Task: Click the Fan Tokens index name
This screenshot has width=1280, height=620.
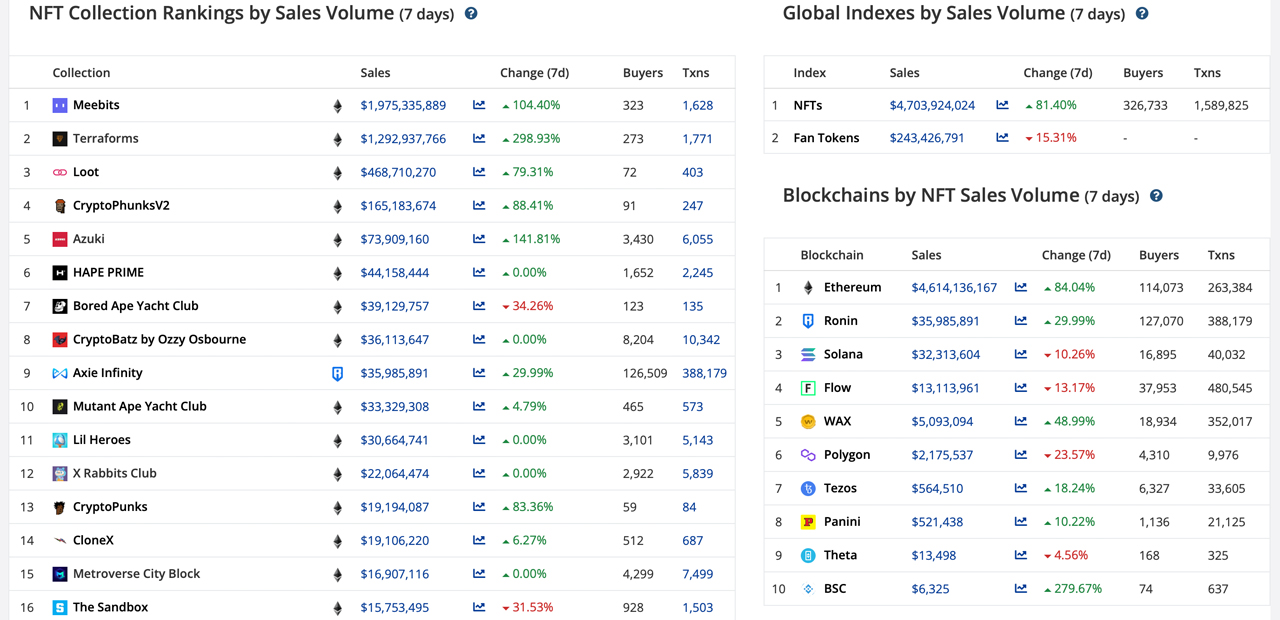Action: tap(827, 138)
